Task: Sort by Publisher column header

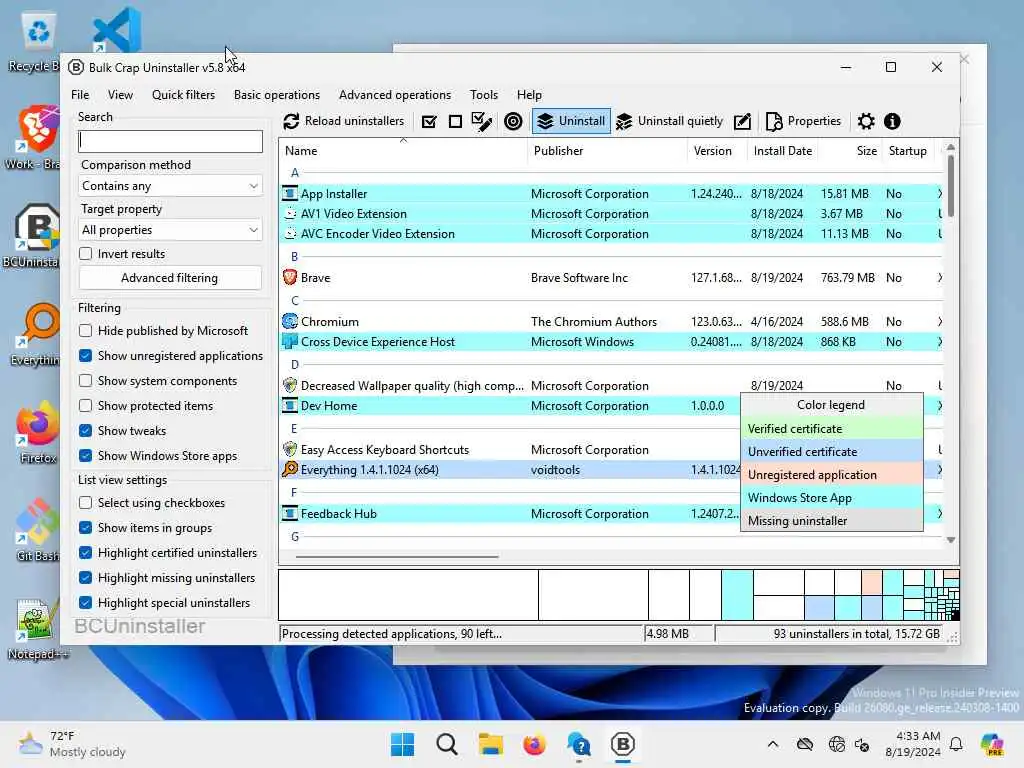Action: tap(607, 151)
